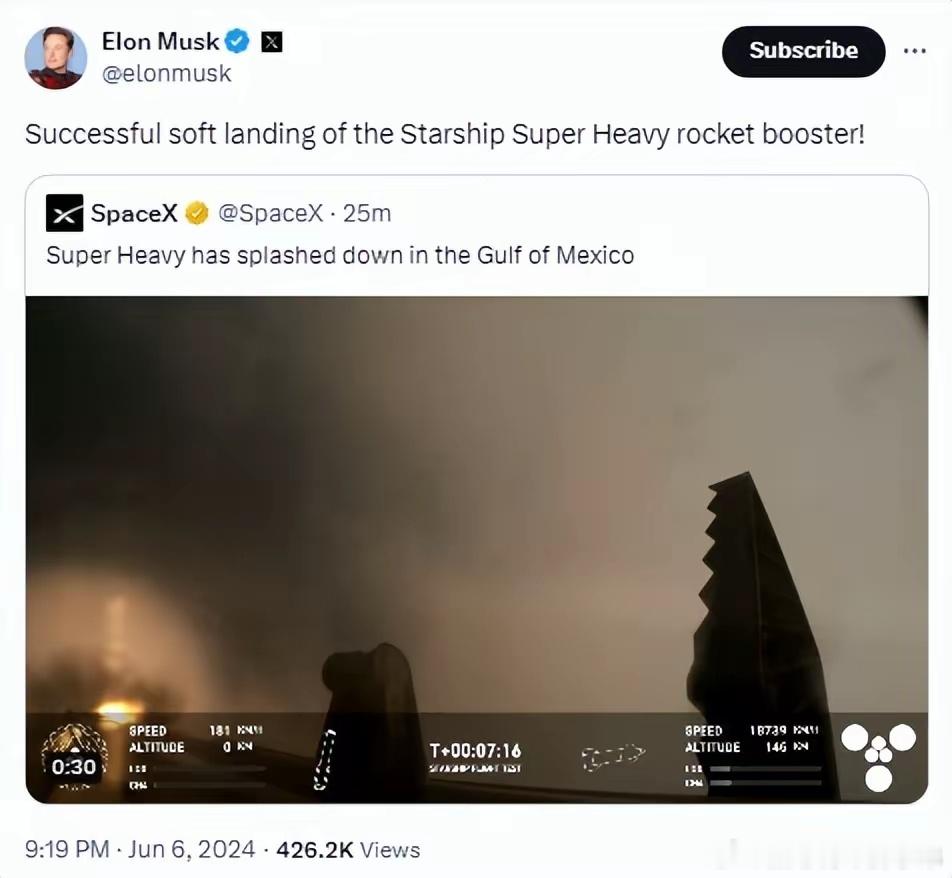Click the blue verified badge beside Elon Musk
The image size is (952, 878).
(237, 42)
